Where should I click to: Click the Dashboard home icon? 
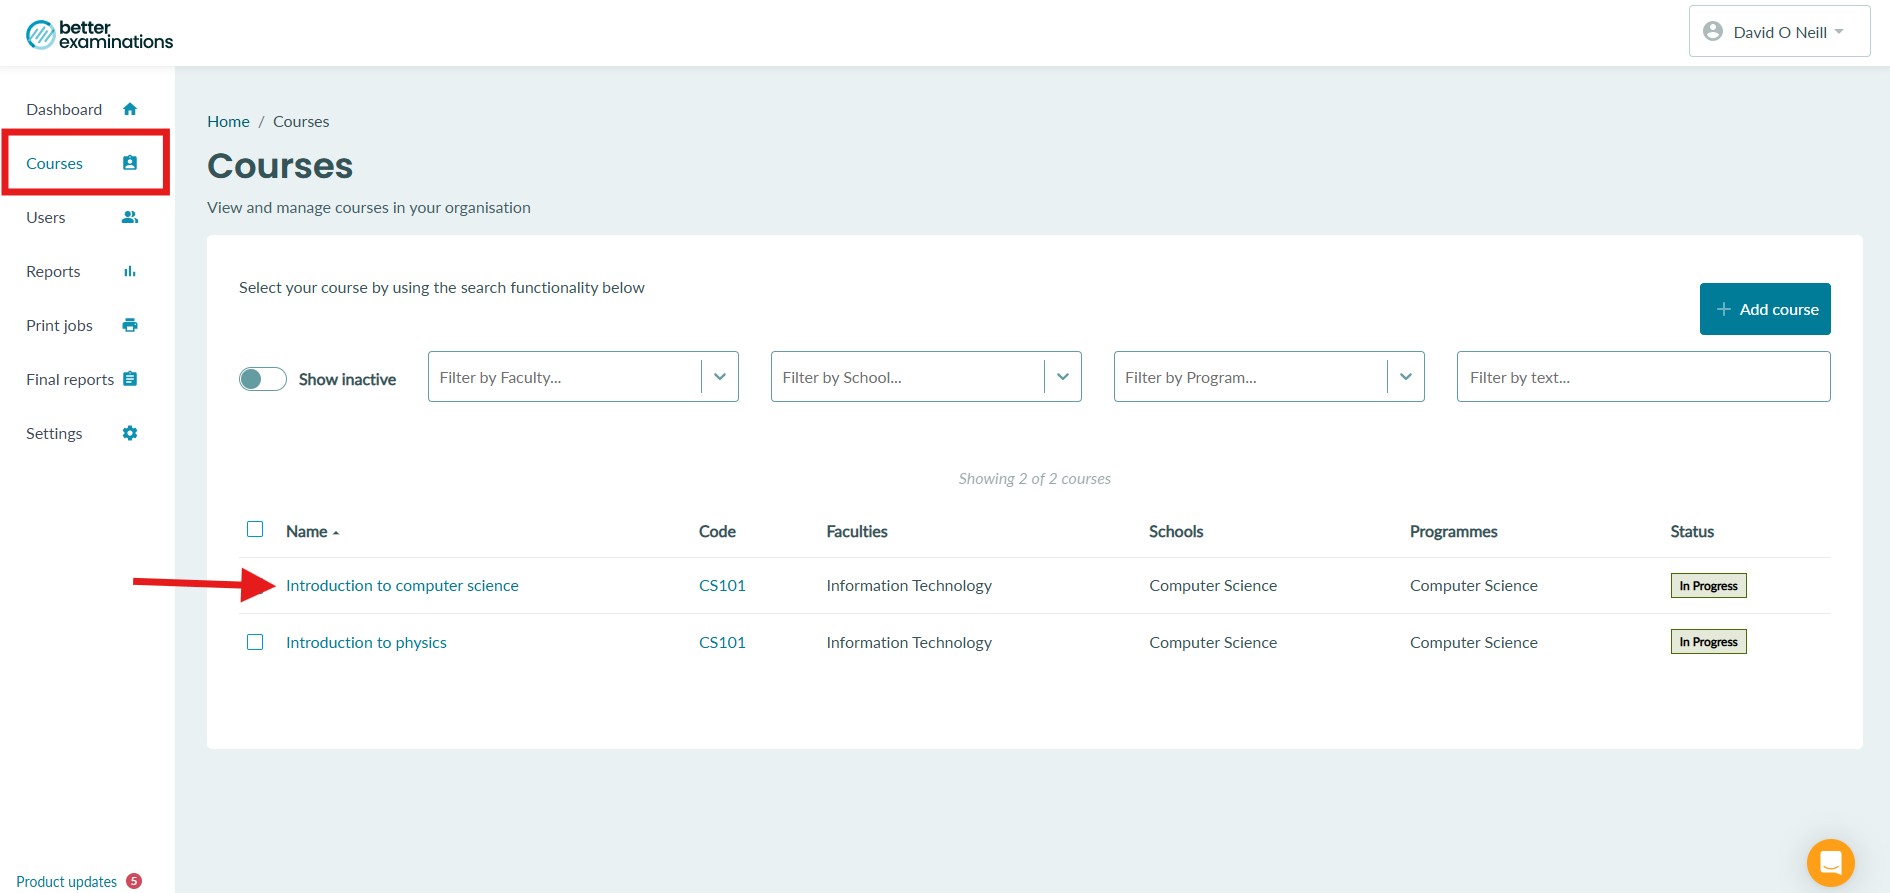point(130,109)
